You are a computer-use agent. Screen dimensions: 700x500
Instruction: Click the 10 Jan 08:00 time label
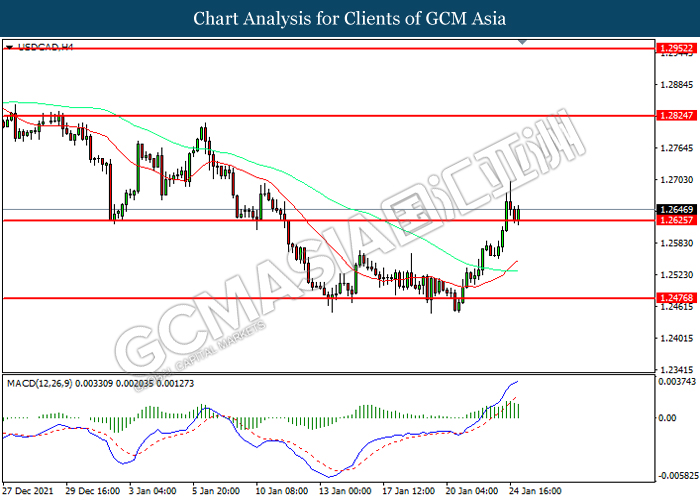281,491
